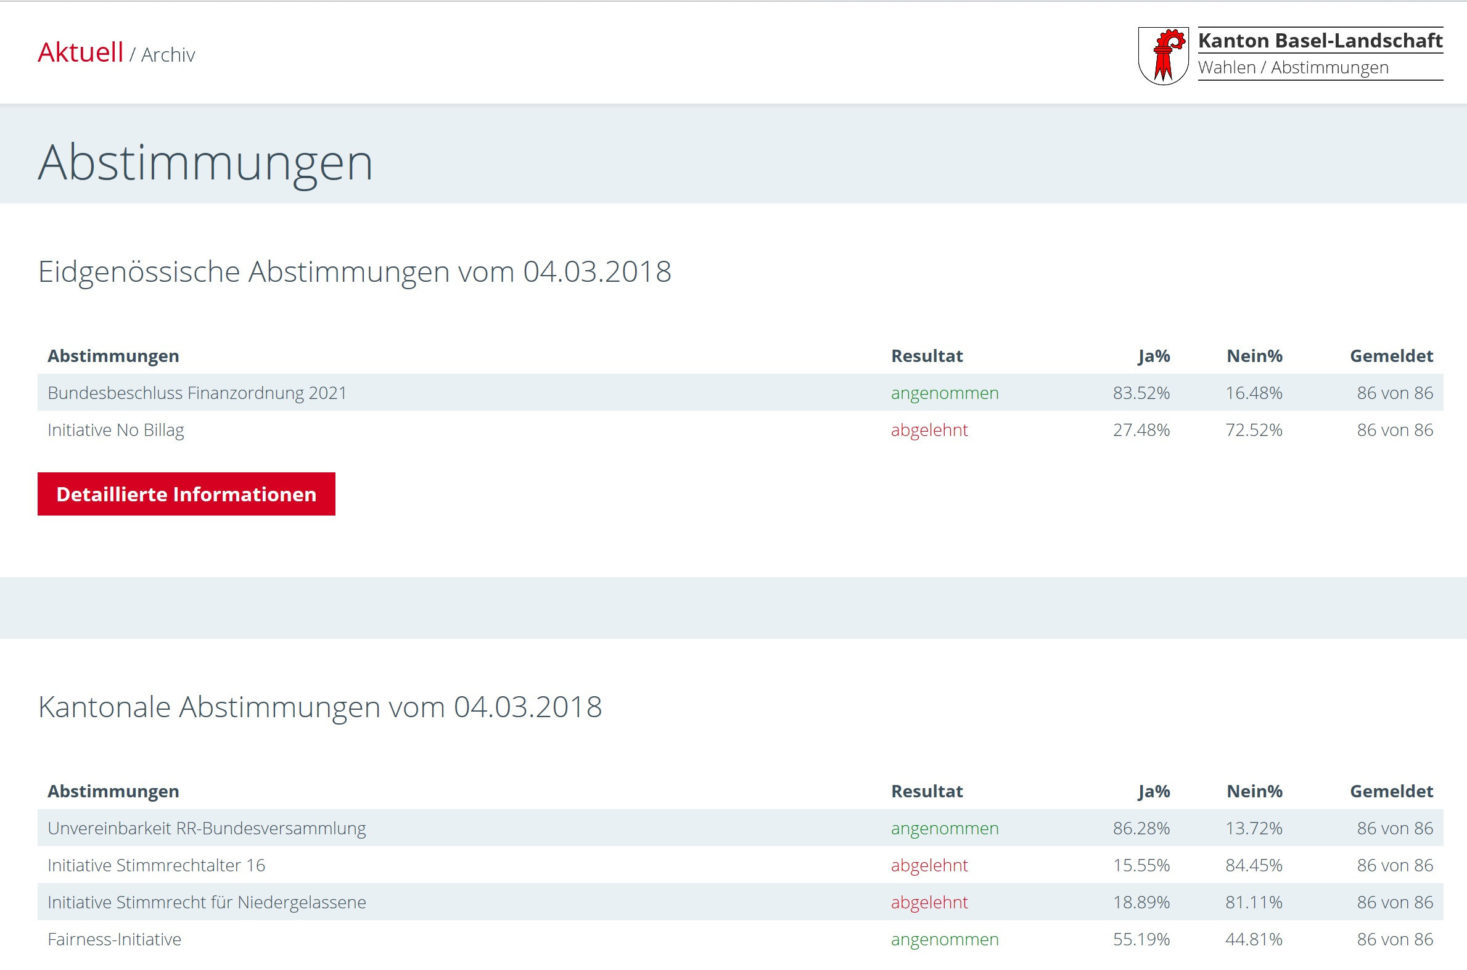Select Initiative Stimmrechtalter 16 row
Screen dimensions: 1467x970
740,865
